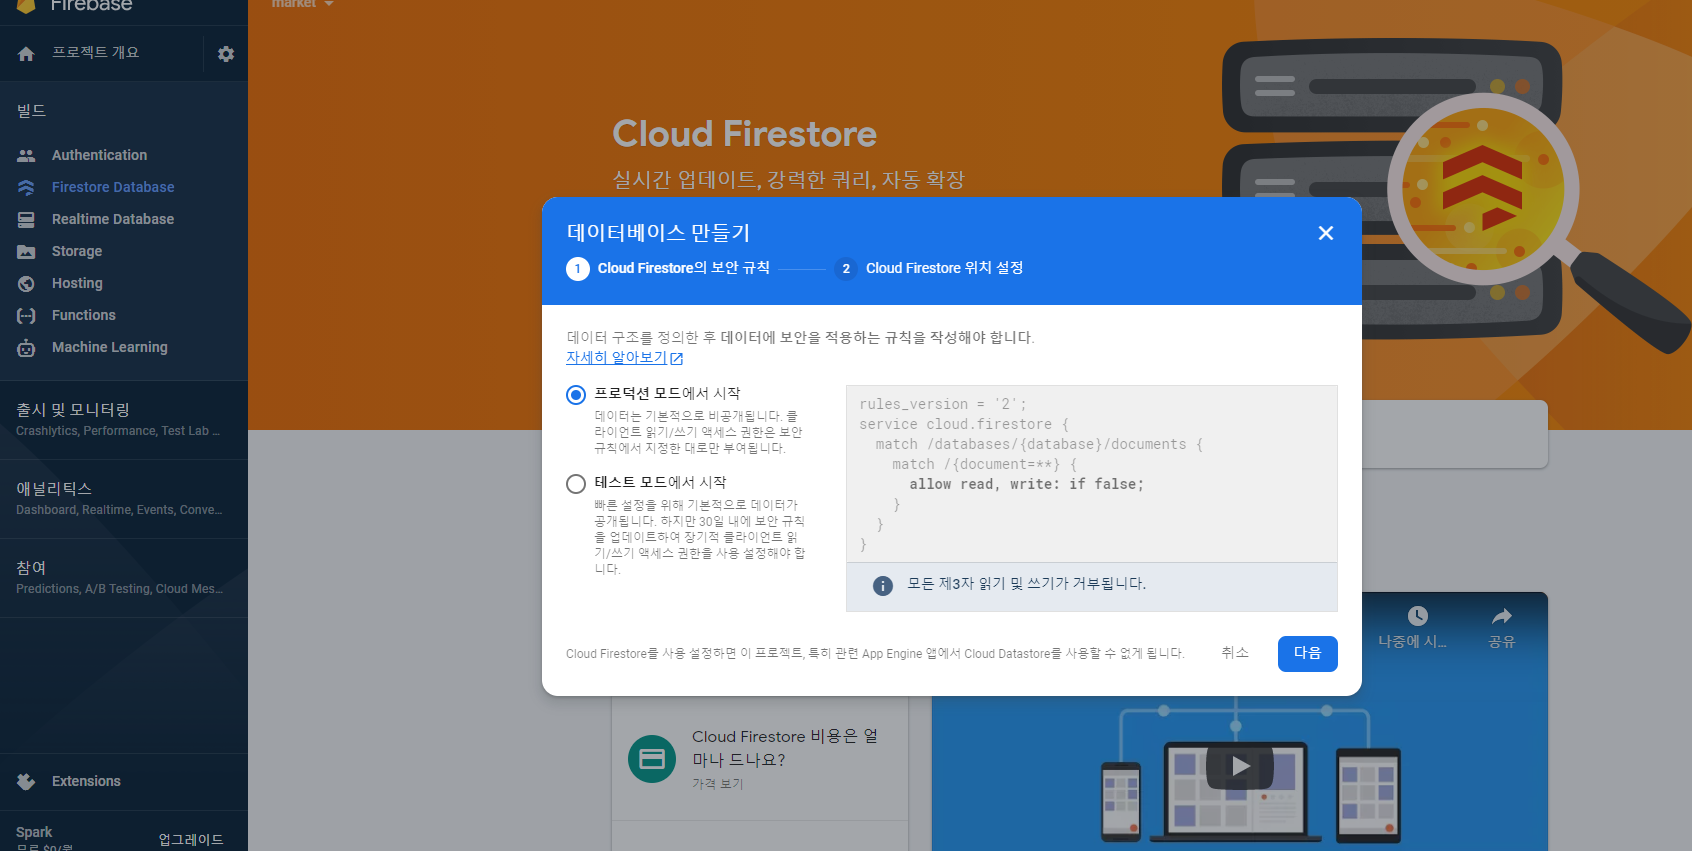This screenshot has height=851, width=1692.
Task: Select 프로덕션 모드에서 시작 radio button
Action: 576,395
